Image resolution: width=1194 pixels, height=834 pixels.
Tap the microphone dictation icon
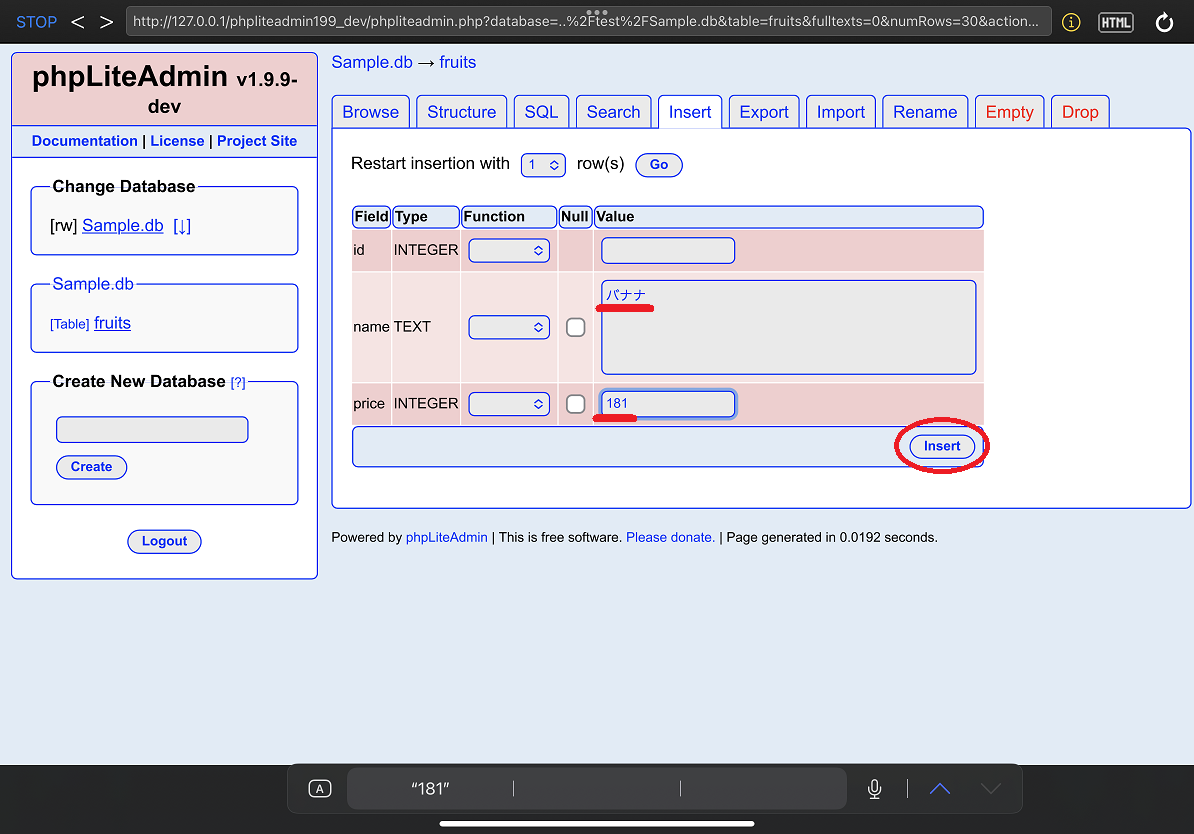[874, 788]
